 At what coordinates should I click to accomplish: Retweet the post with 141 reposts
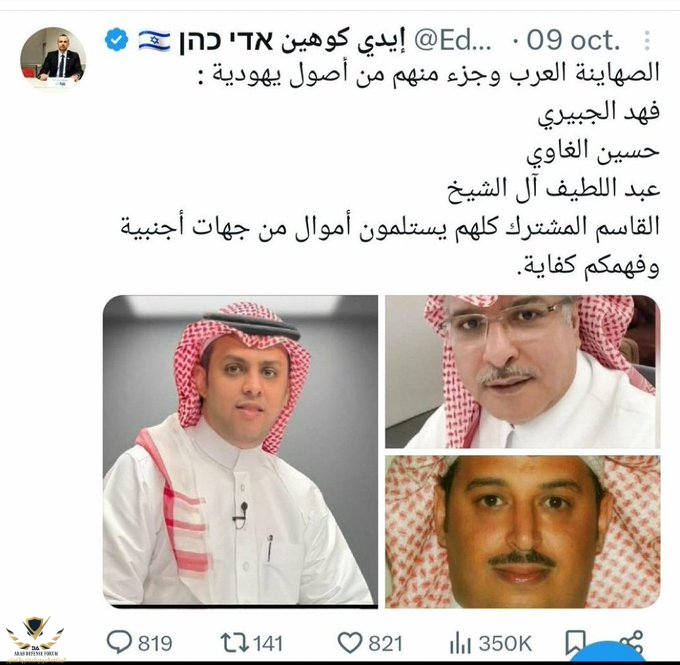(x=234, y=642)
